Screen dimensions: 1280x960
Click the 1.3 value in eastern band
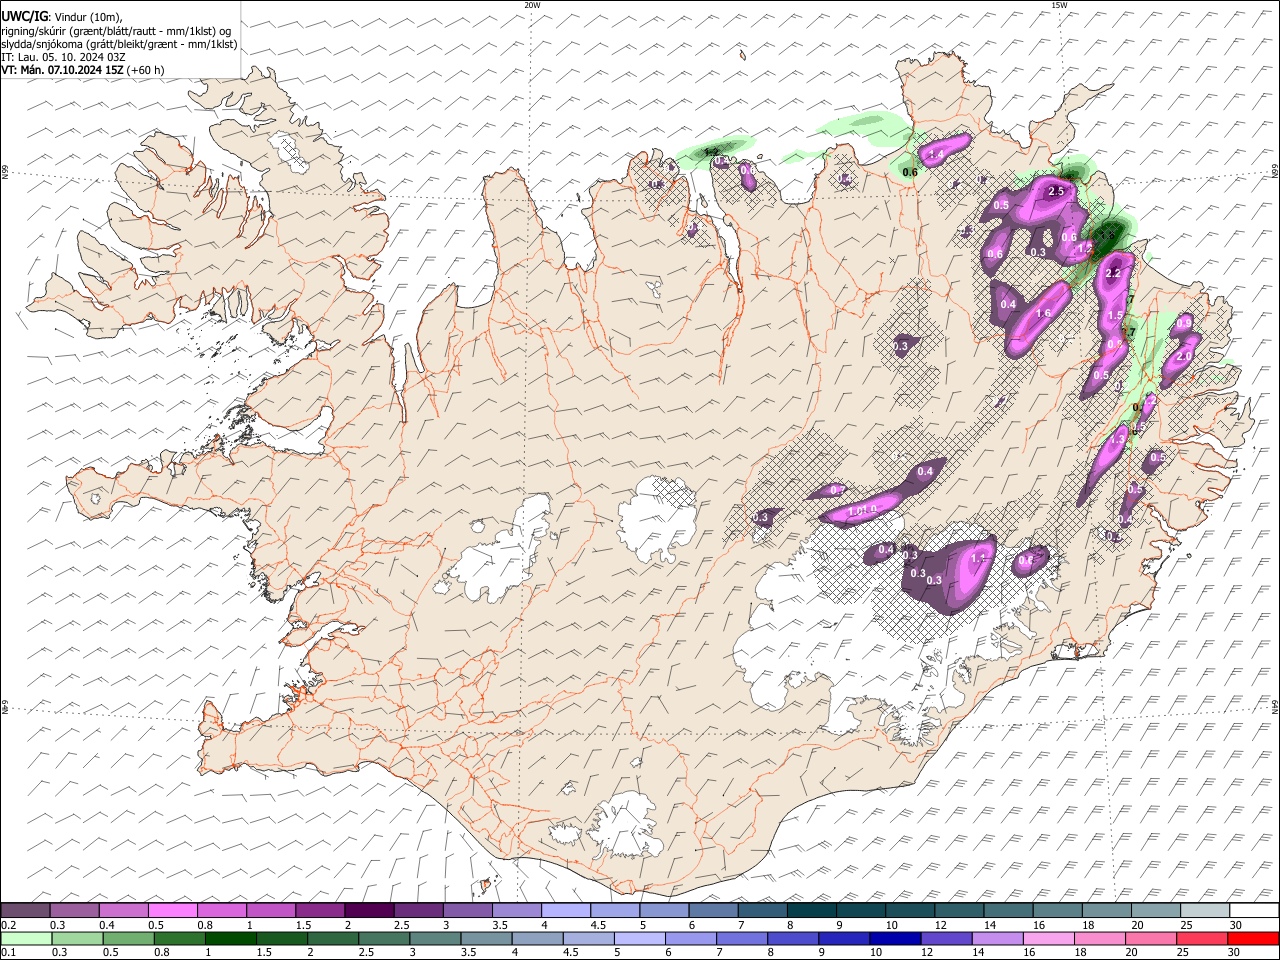click(1118, 438)
